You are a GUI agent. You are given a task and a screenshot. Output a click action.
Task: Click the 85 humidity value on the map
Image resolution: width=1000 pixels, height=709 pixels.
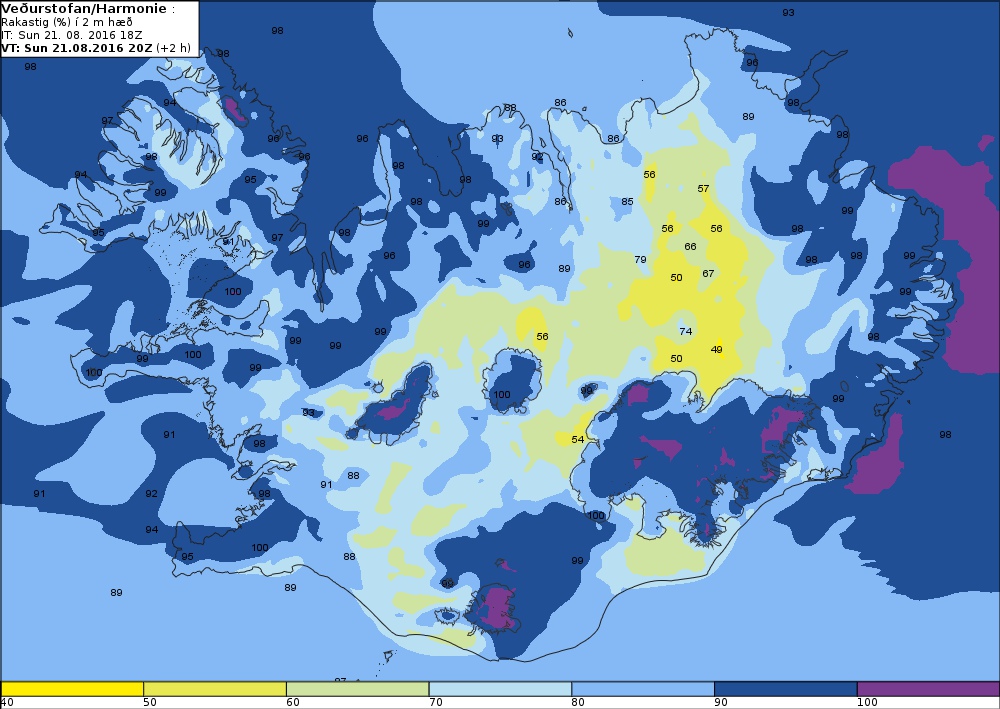pos(627,201)
